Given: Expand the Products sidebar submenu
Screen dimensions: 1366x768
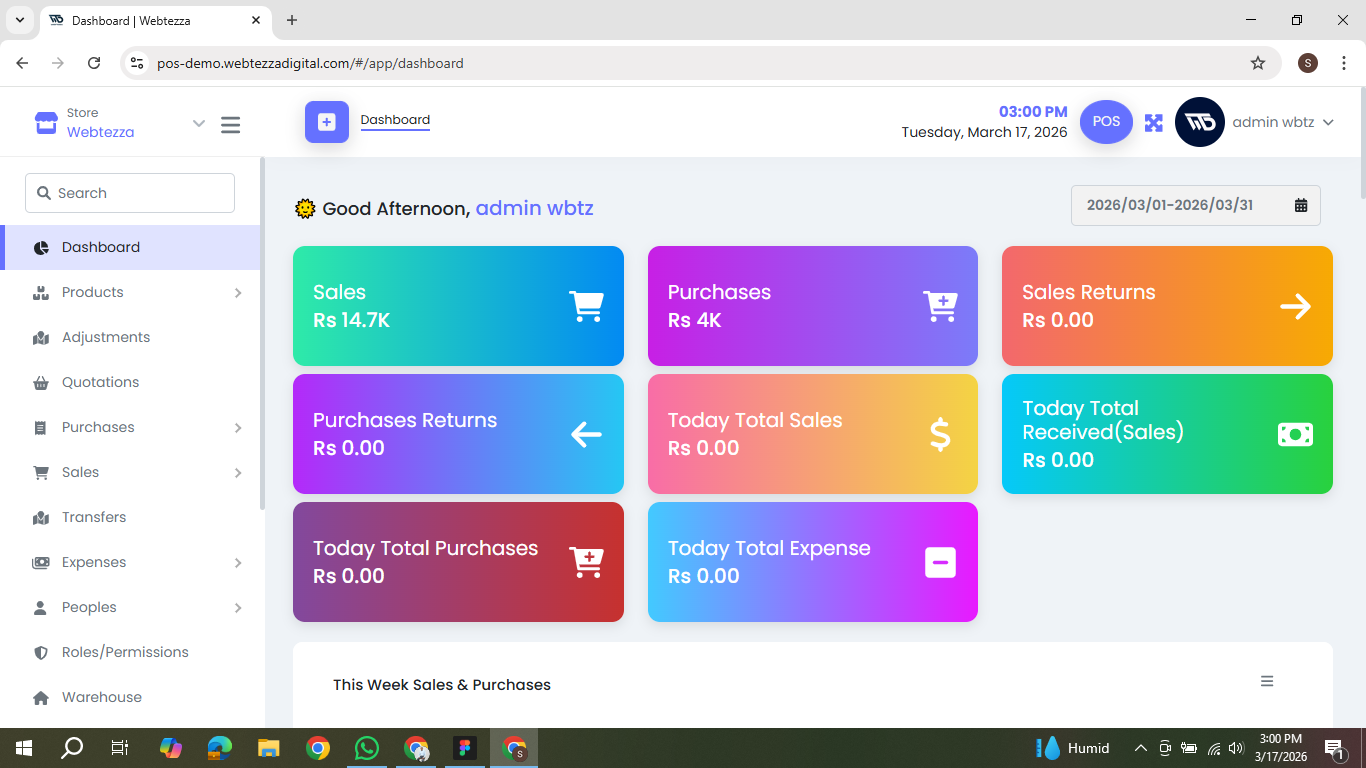Looking at the screenshot, I should tap(238, 293).
